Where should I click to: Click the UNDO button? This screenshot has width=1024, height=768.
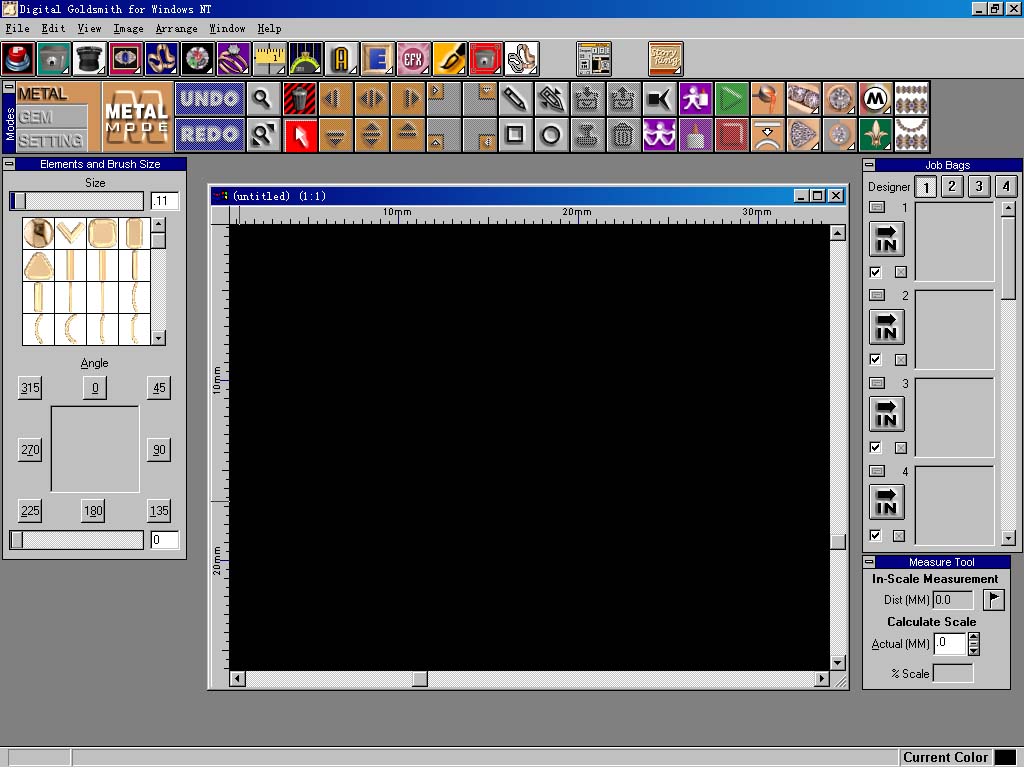210,99
